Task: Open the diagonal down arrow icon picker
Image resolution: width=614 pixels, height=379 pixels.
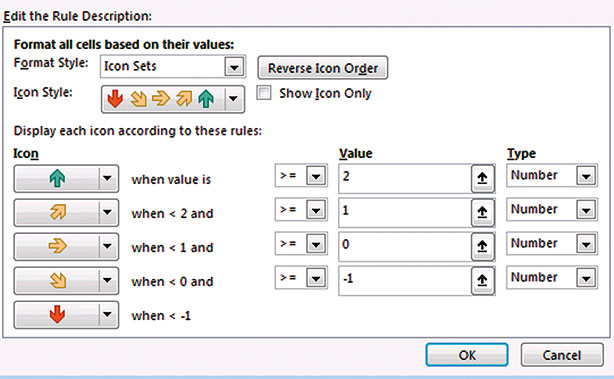Action: pos(66,281)
